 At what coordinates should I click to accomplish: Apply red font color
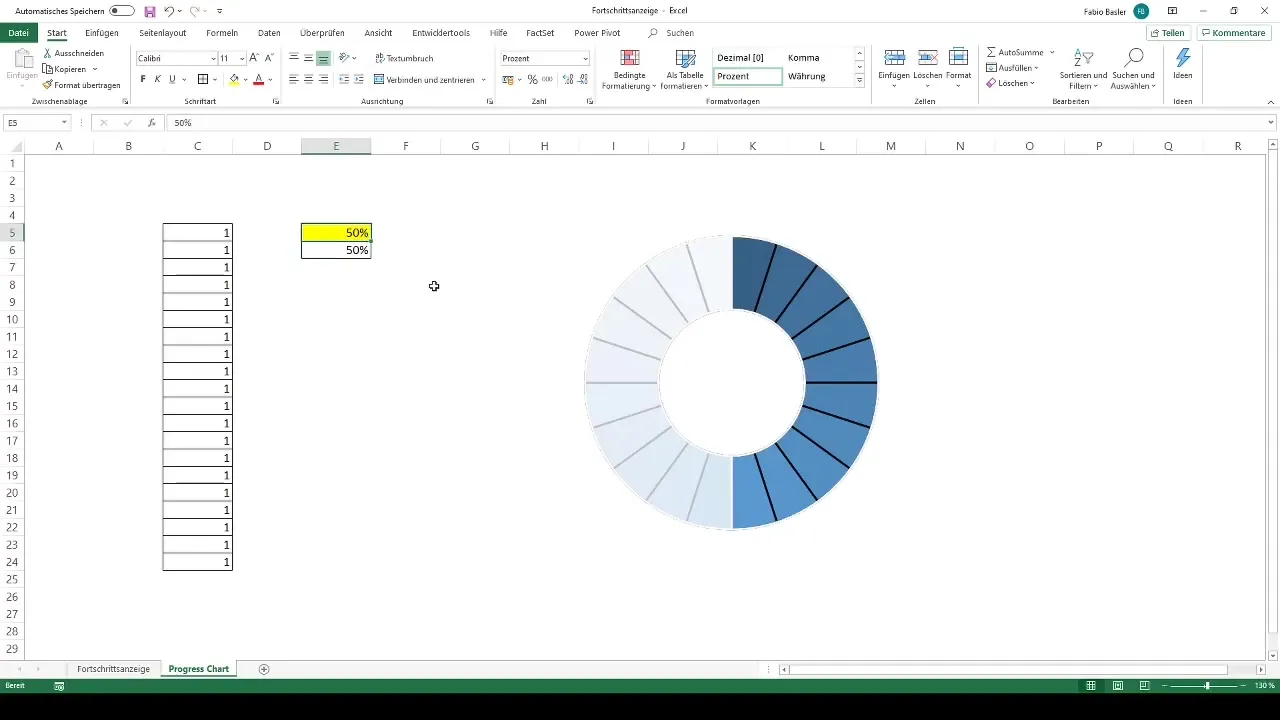tap(258, 79)
